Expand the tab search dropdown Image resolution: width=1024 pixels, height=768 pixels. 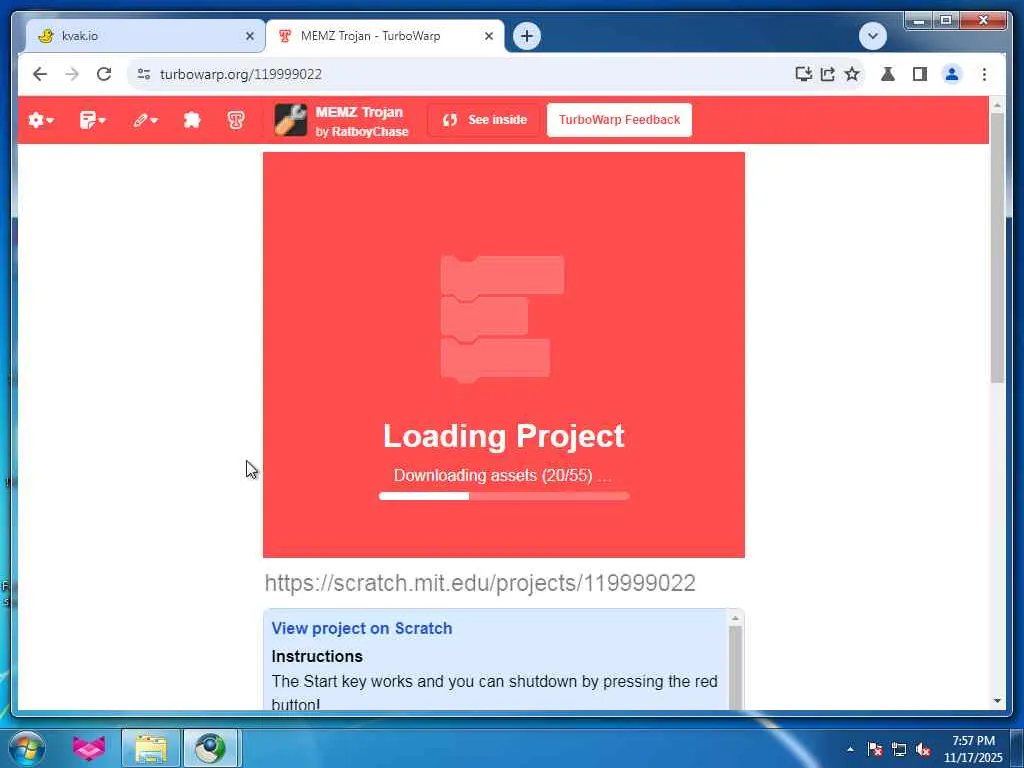[872, 36]
